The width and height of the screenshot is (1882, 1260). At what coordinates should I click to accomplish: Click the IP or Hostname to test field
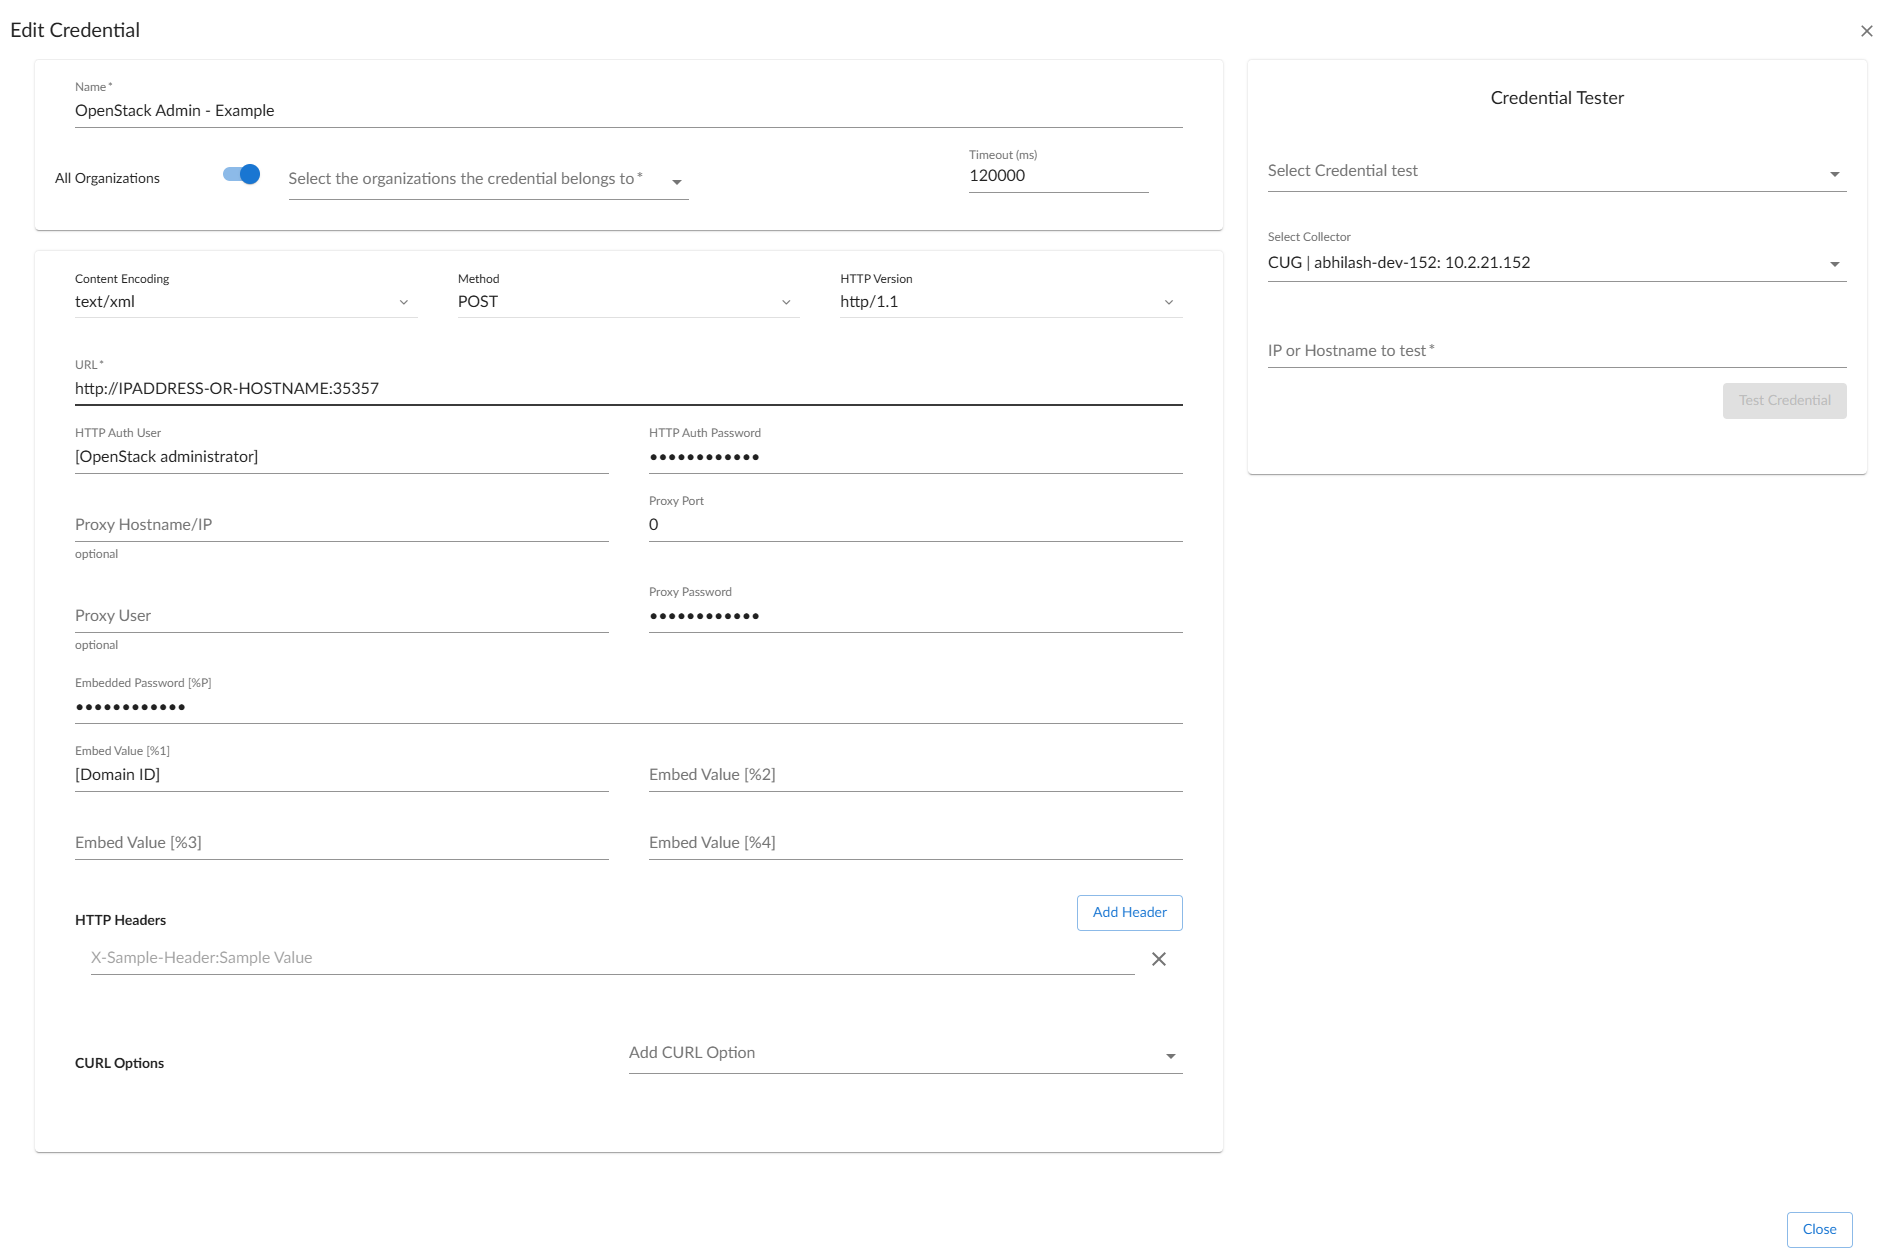click(x=1555, y=351)
